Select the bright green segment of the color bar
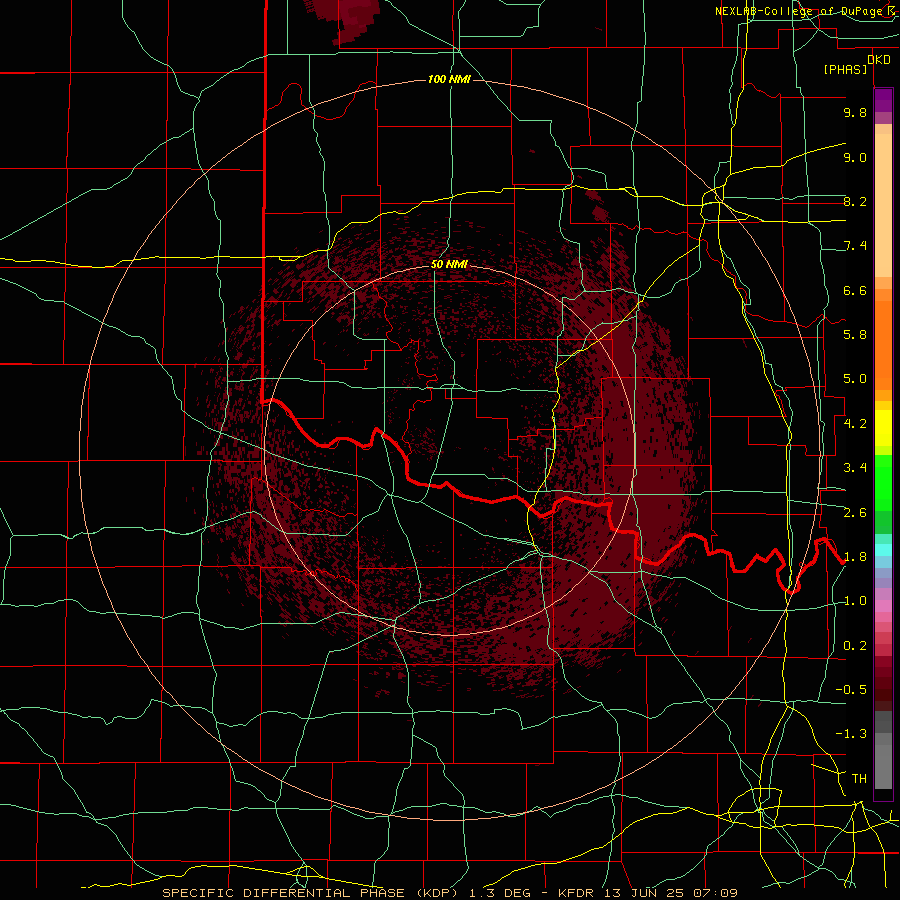 coord(883,483)
